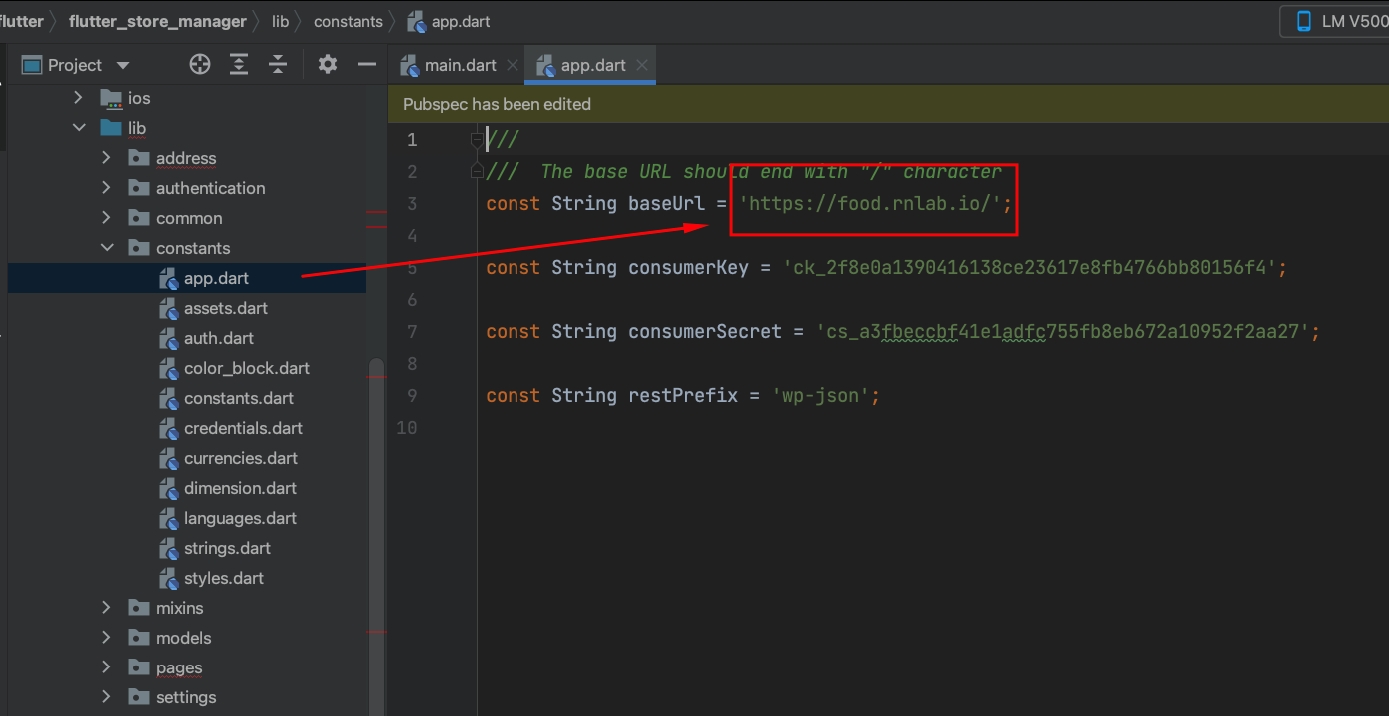Image resolution: width=1389 pixels, height=716 pixels.
Task: Expand the pages folder chevron
Action: (x=106, y=667)
